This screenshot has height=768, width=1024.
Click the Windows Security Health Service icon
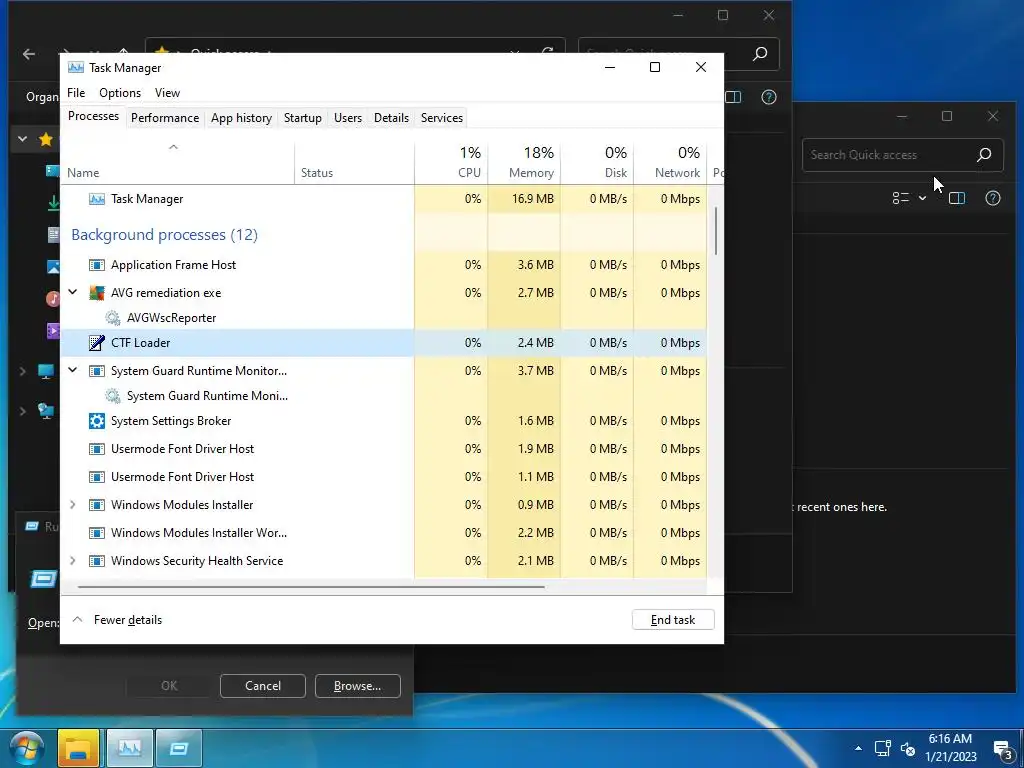97,561
